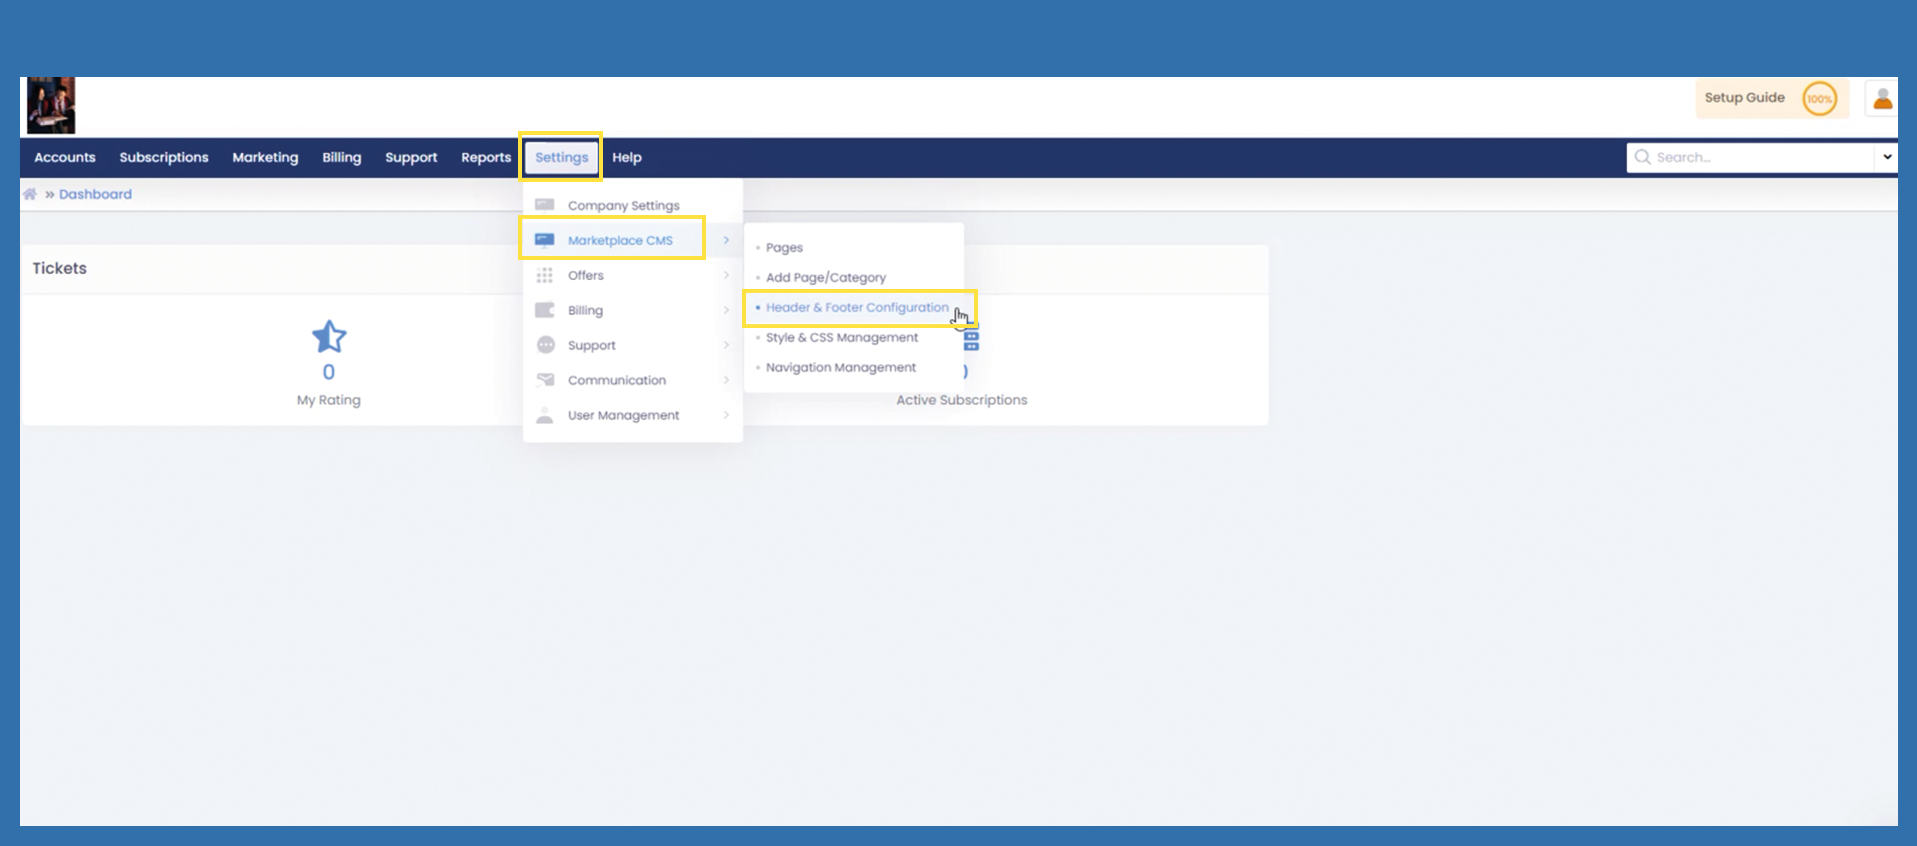Screen dimensions: 1917x846
Task: Click the user profile avatar icon
Action: (1882, 98)
